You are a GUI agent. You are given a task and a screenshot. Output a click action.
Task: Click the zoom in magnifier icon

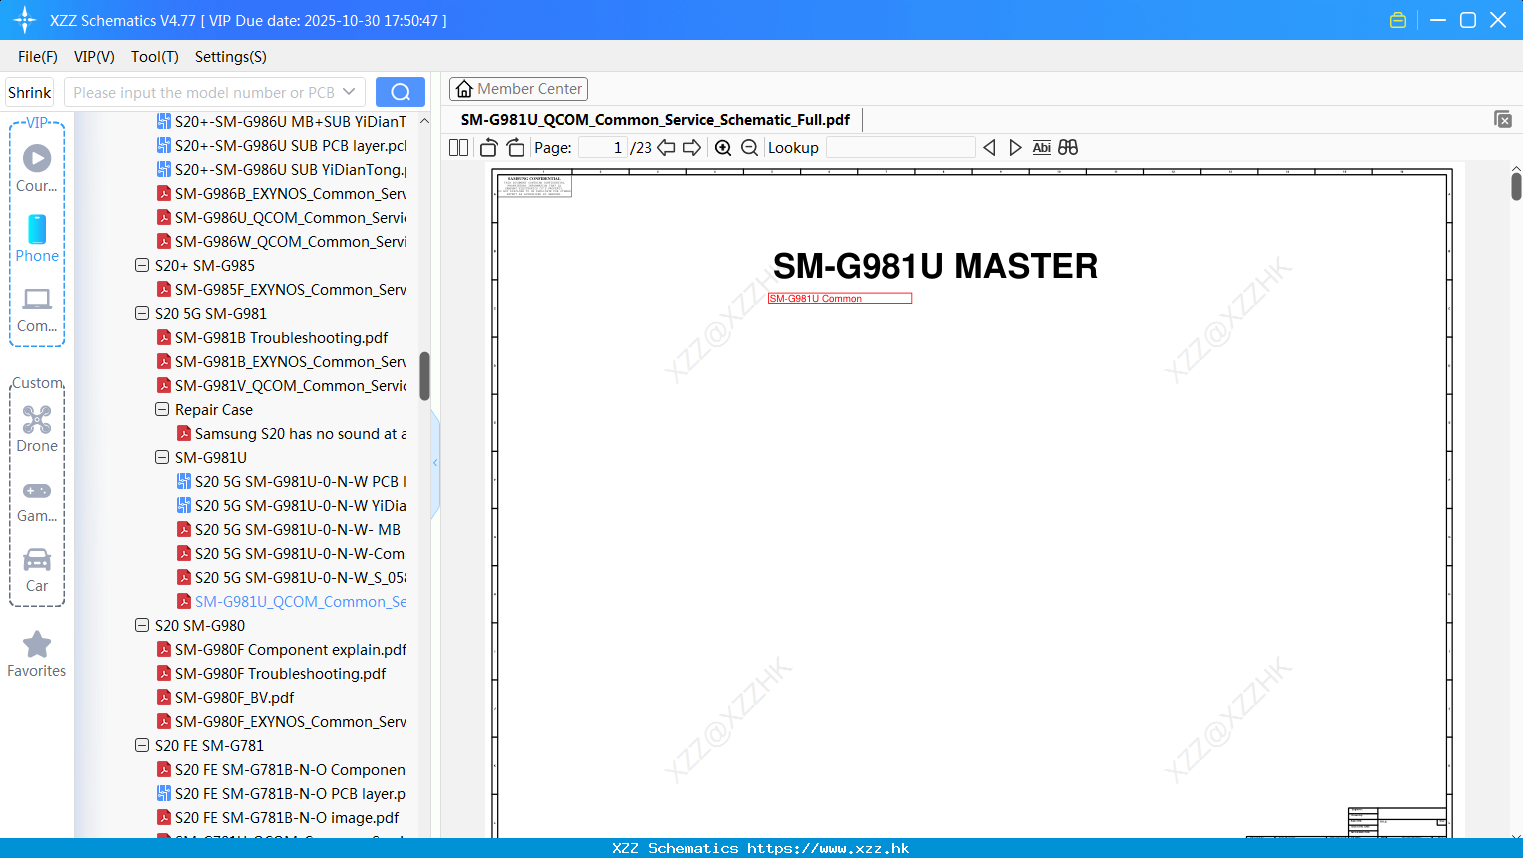point(722,147)
